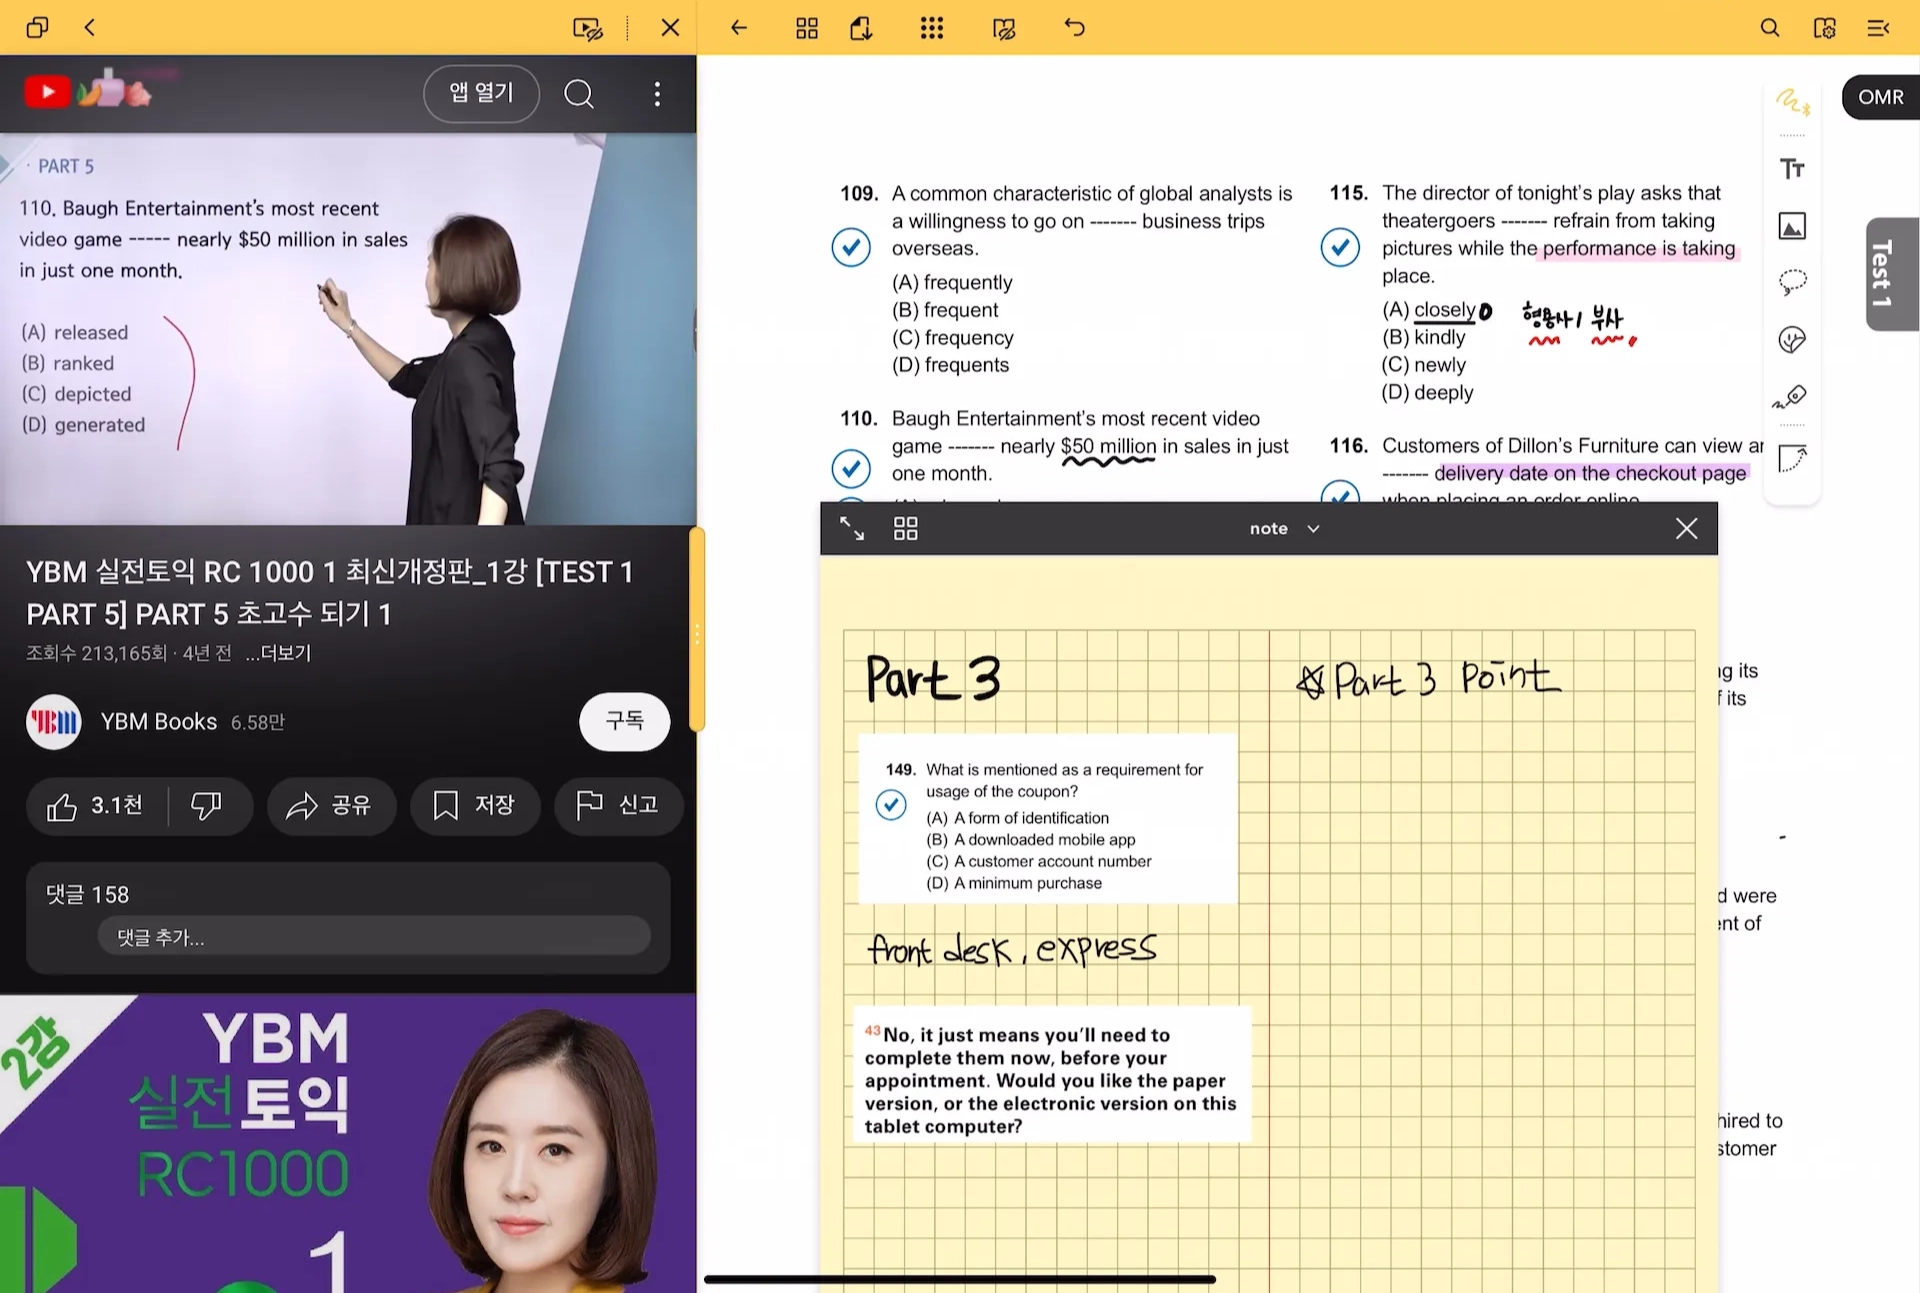Open the insert image tool

coord(1792,226)
